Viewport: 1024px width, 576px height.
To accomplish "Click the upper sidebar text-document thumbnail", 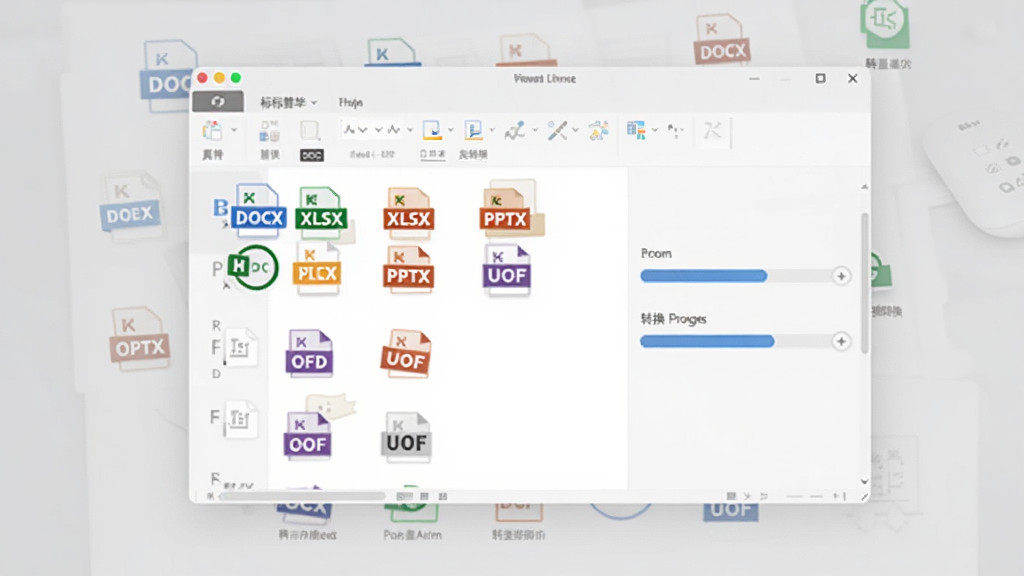I will pyautogui.click(x=240, y=348).
